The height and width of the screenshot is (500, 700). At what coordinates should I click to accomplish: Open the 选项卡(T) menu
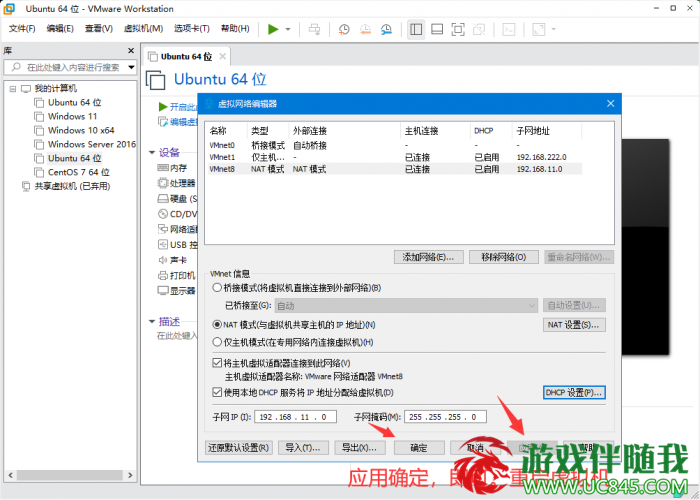coord(192,29)
